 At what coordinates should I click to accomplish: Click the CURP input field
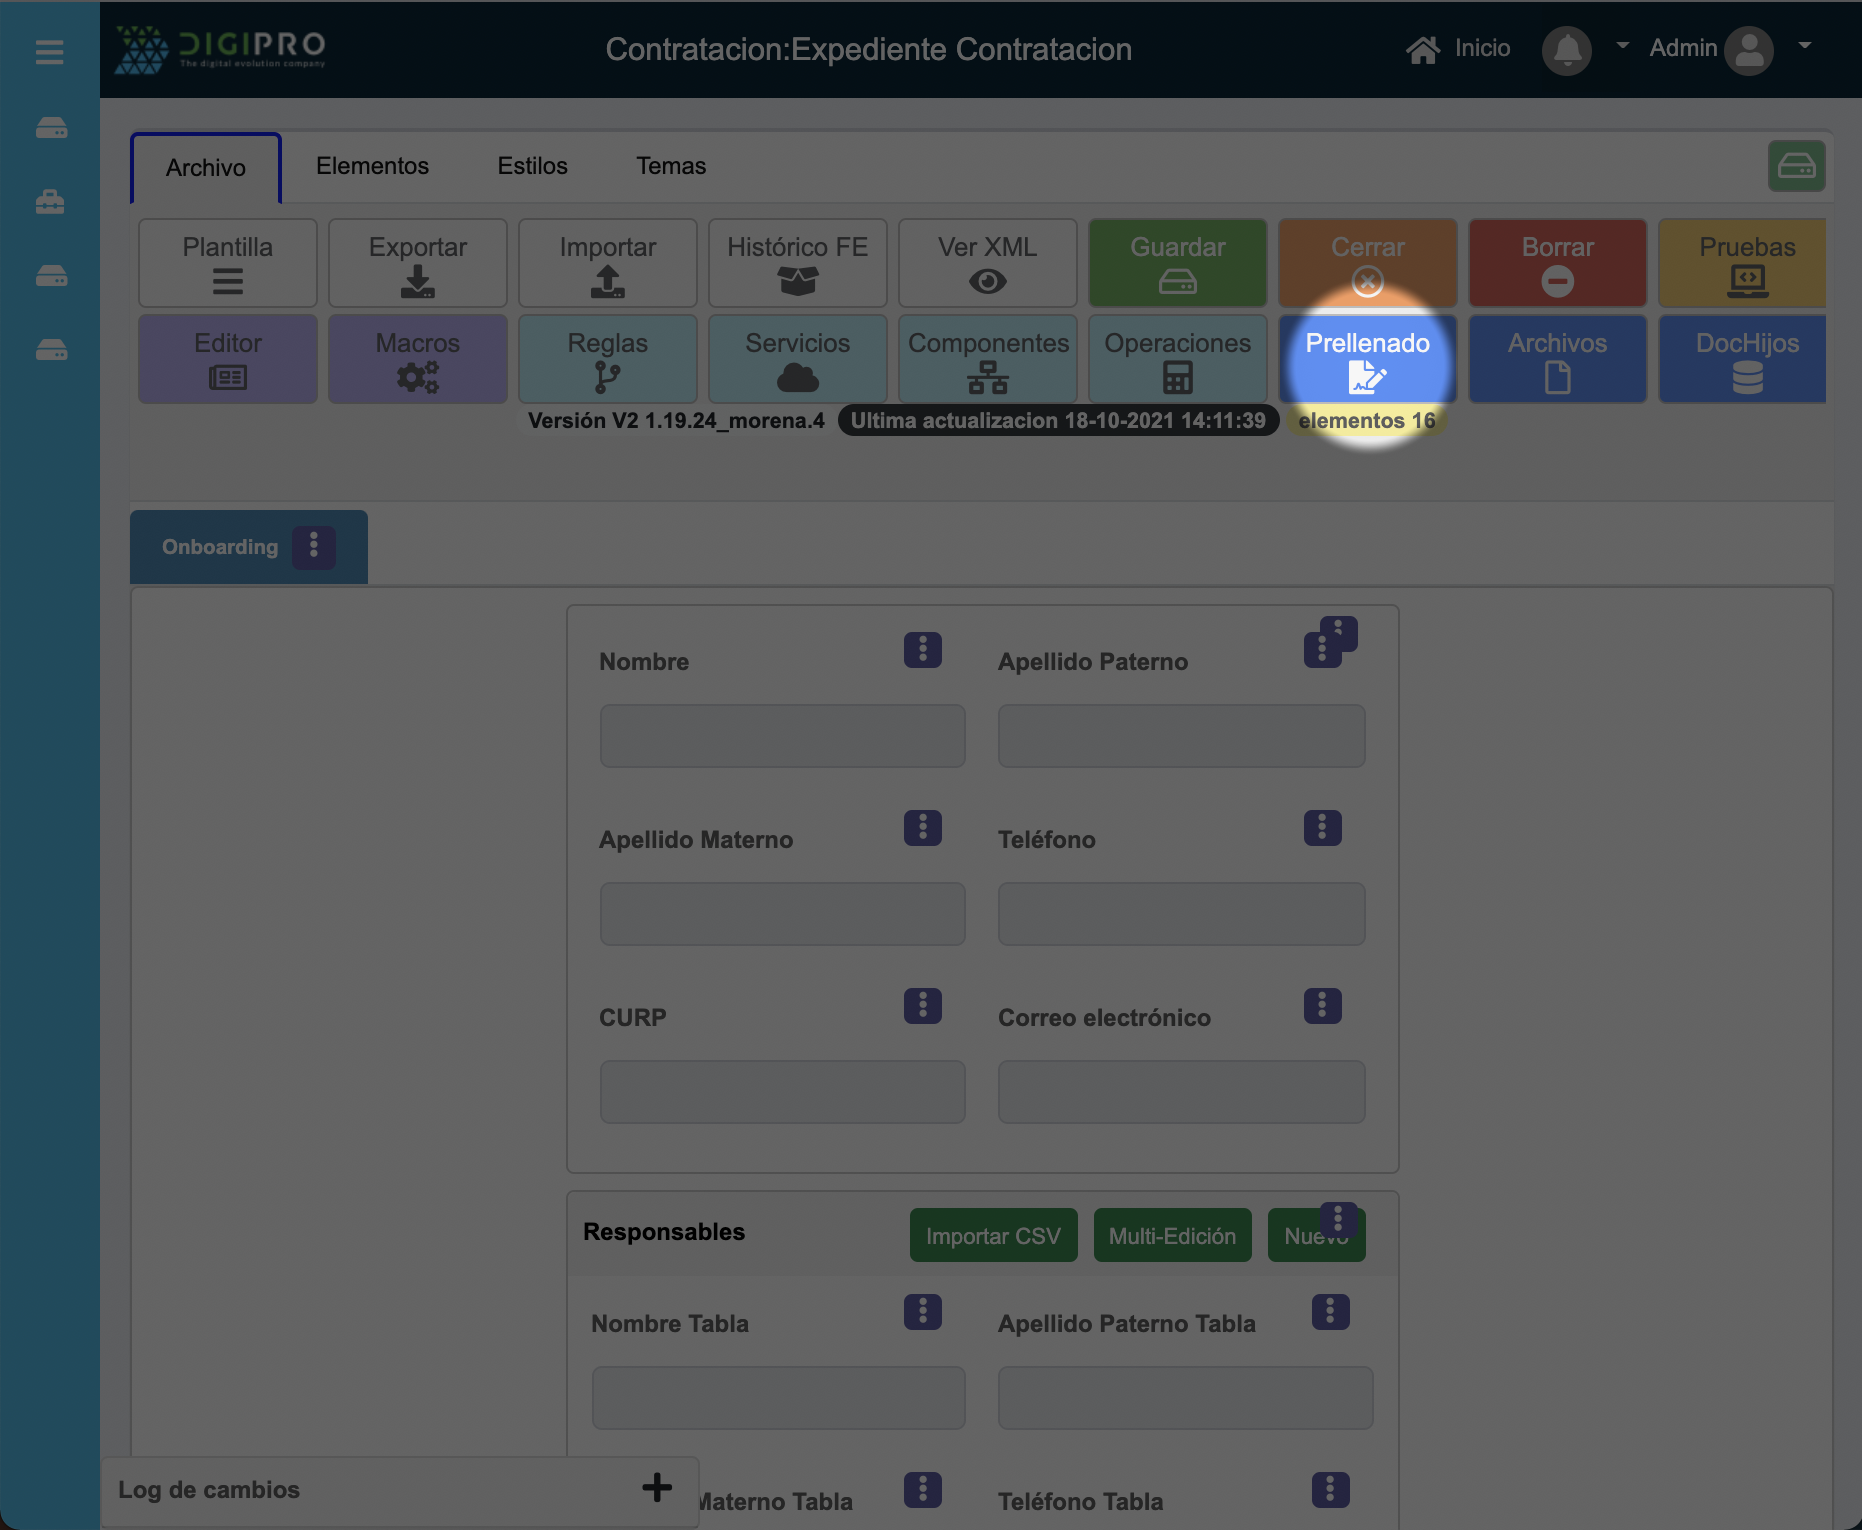pos(782,1092)
